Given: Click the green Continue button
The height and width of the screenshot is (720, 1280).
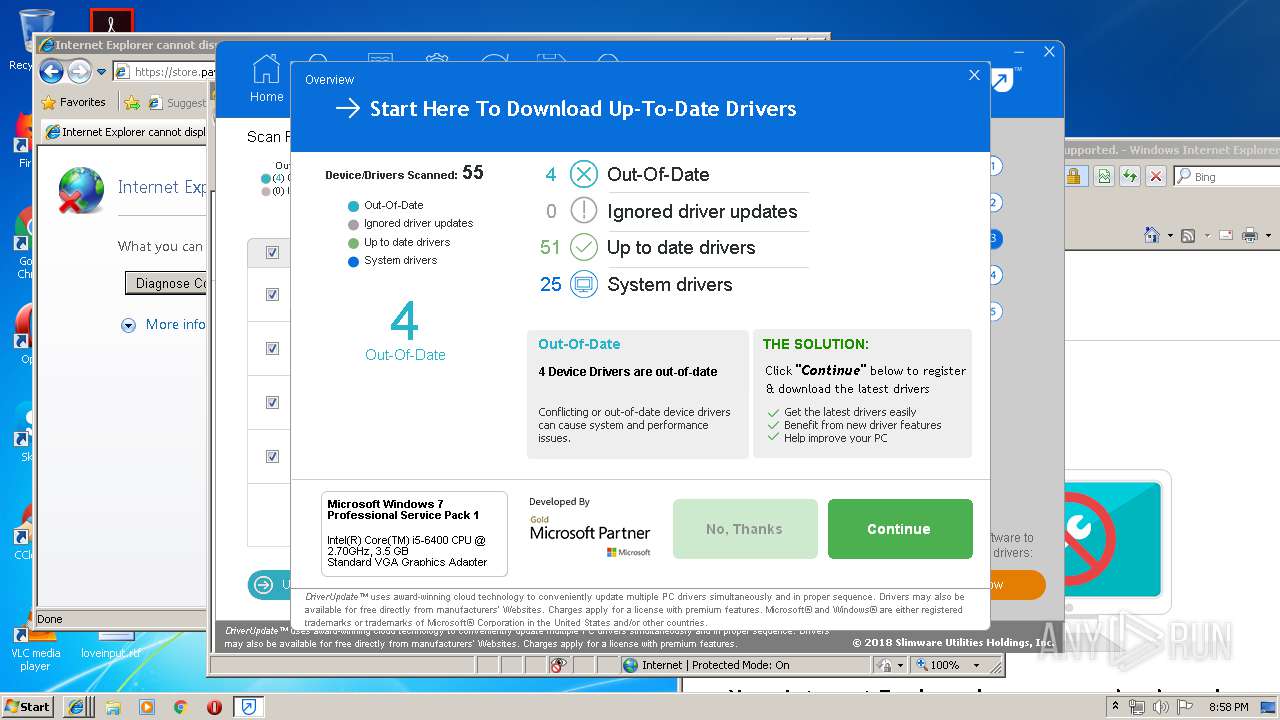Looking at the screenshot, I should 900,529.
